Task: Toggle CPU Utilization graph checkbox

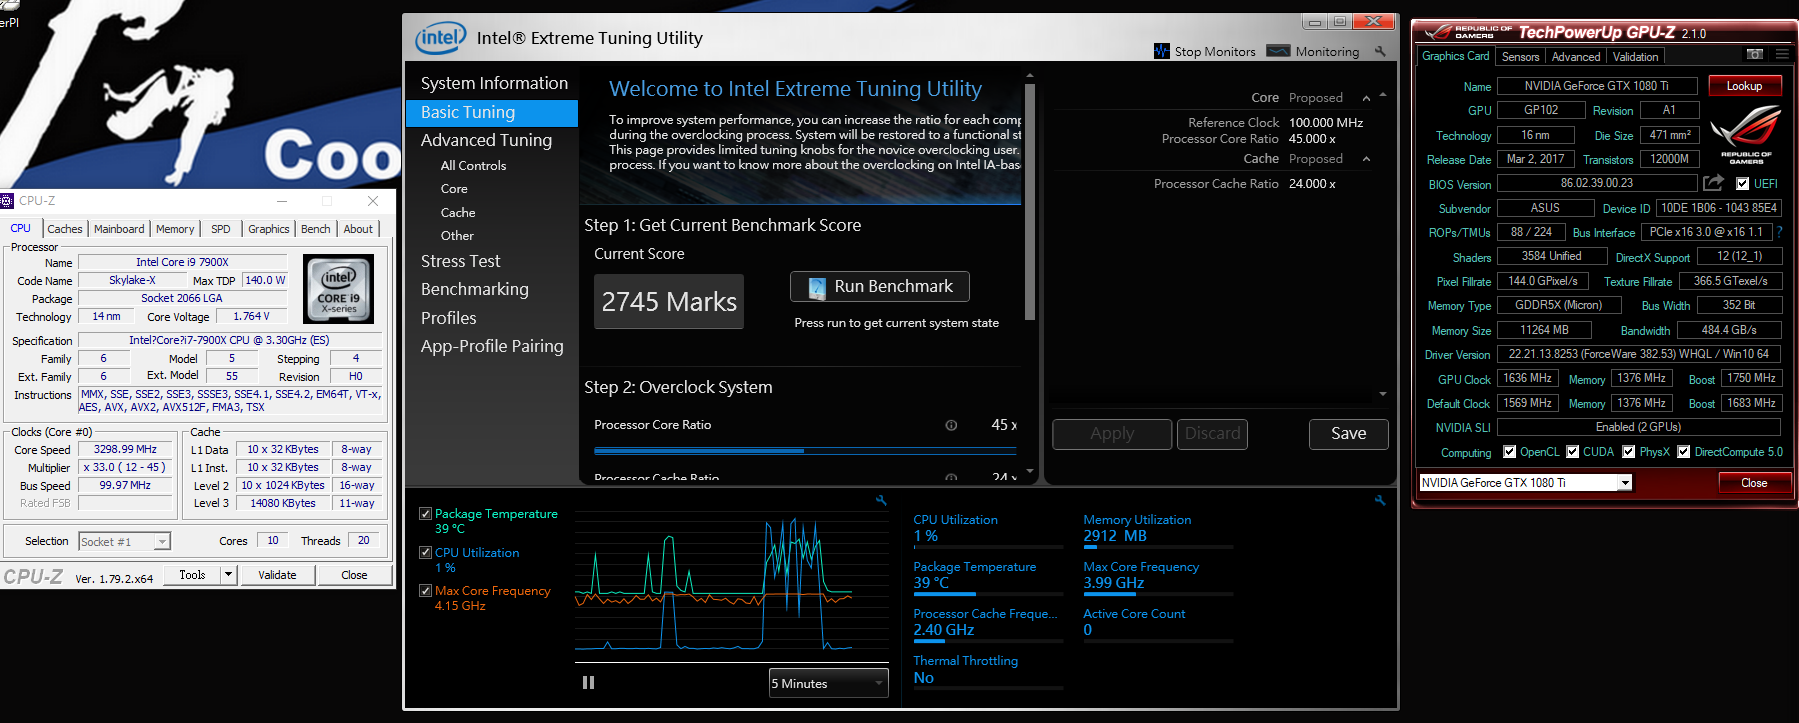Action: [x=426, y=552]
